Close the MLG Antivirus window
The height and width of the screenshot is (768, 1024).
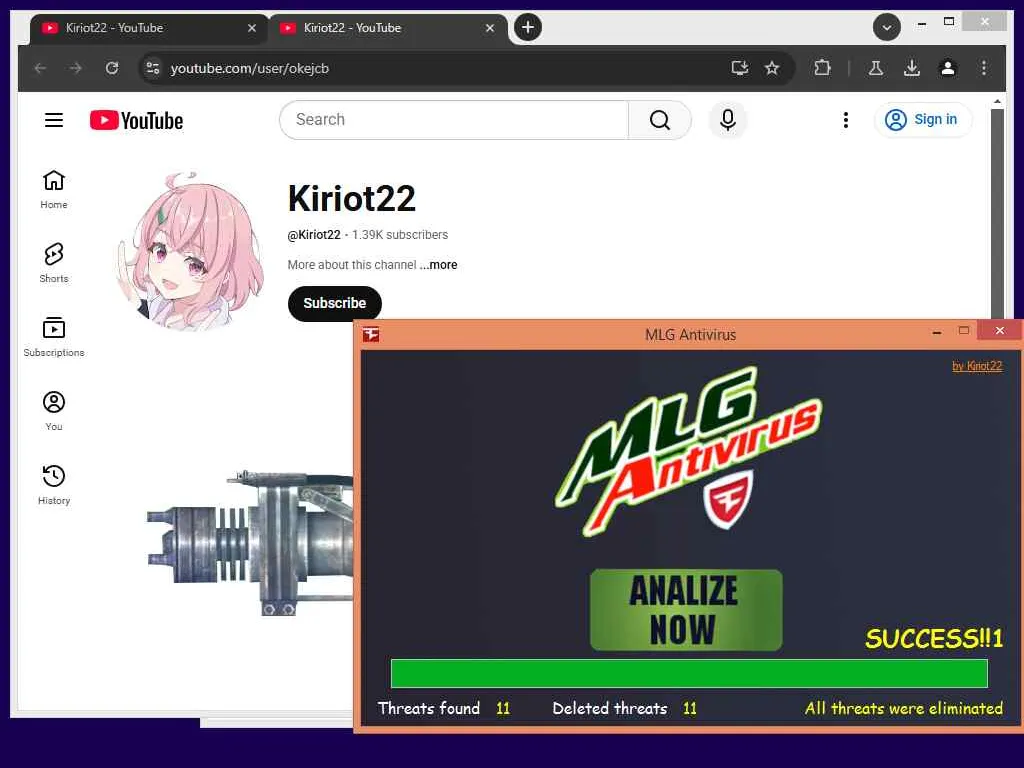[999, 330]
